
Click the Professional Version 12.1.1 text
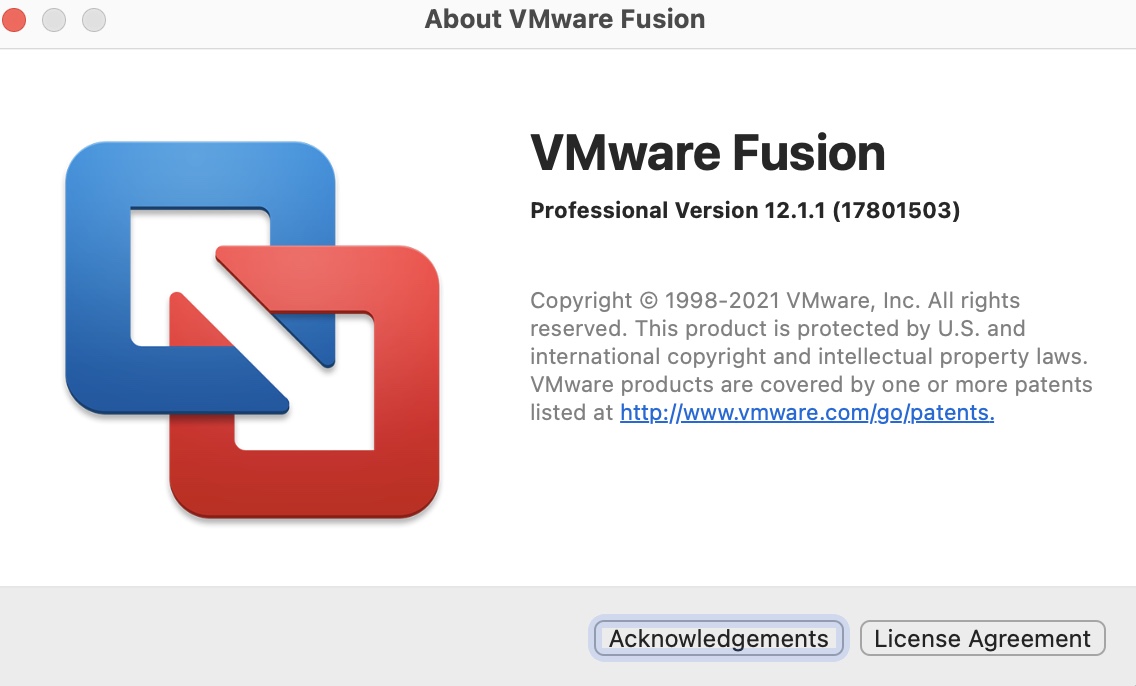pos(744,210)
